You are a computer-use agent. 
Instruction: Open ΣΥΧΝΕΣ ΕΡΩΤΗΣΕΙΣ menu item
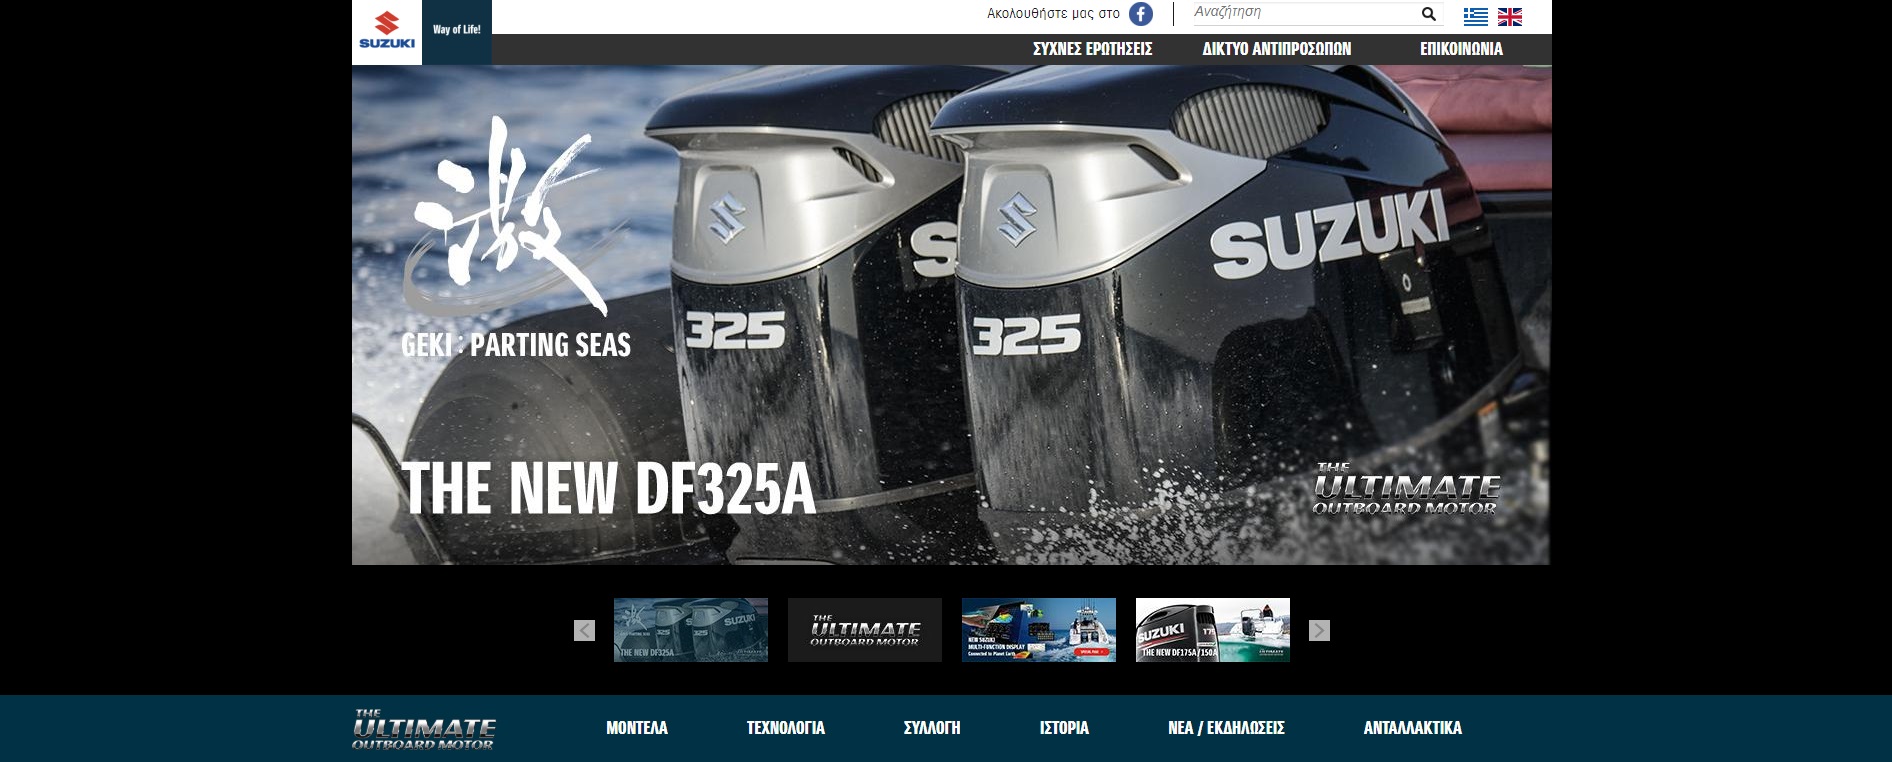pyautogui.click(x=1092, y=49)
